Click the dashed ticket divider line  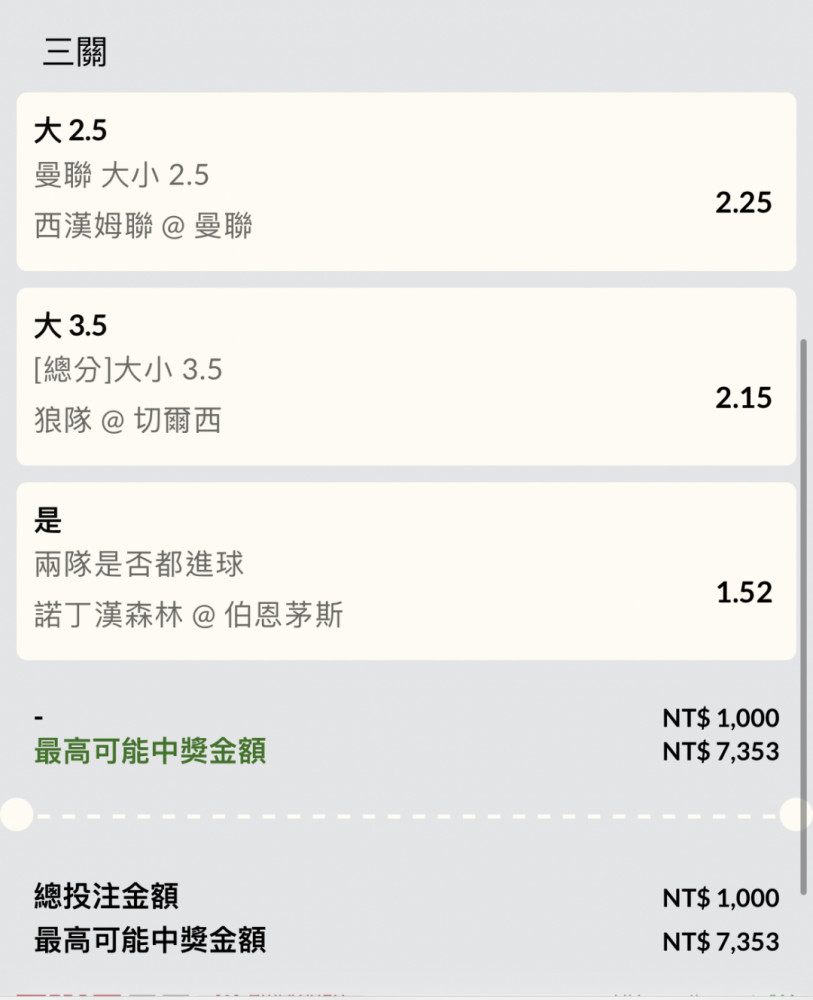click(406, 816)
